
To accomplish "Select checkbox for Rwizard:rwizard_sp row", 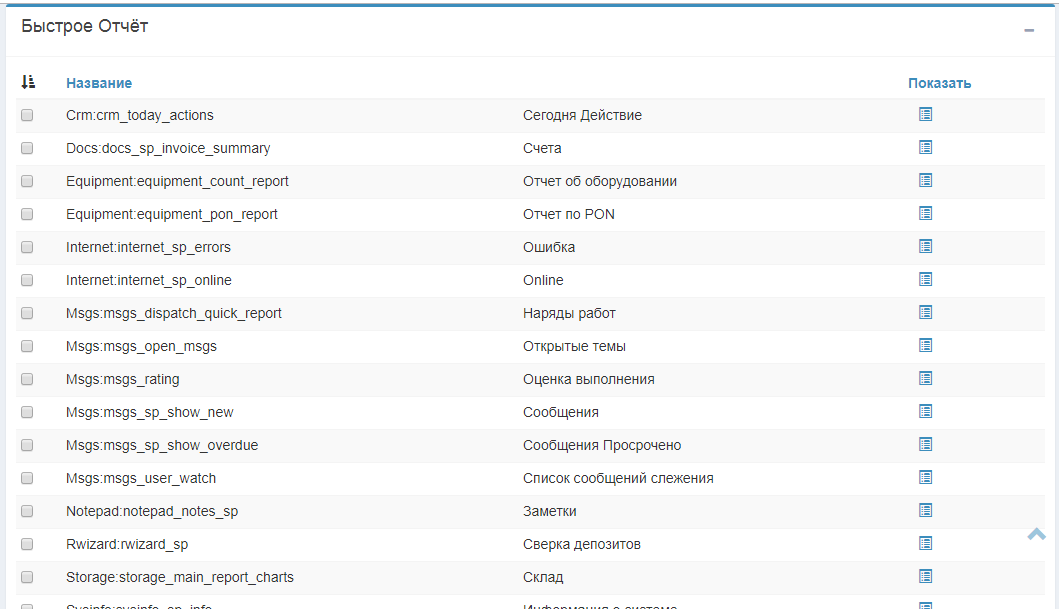I will (27, 544).
